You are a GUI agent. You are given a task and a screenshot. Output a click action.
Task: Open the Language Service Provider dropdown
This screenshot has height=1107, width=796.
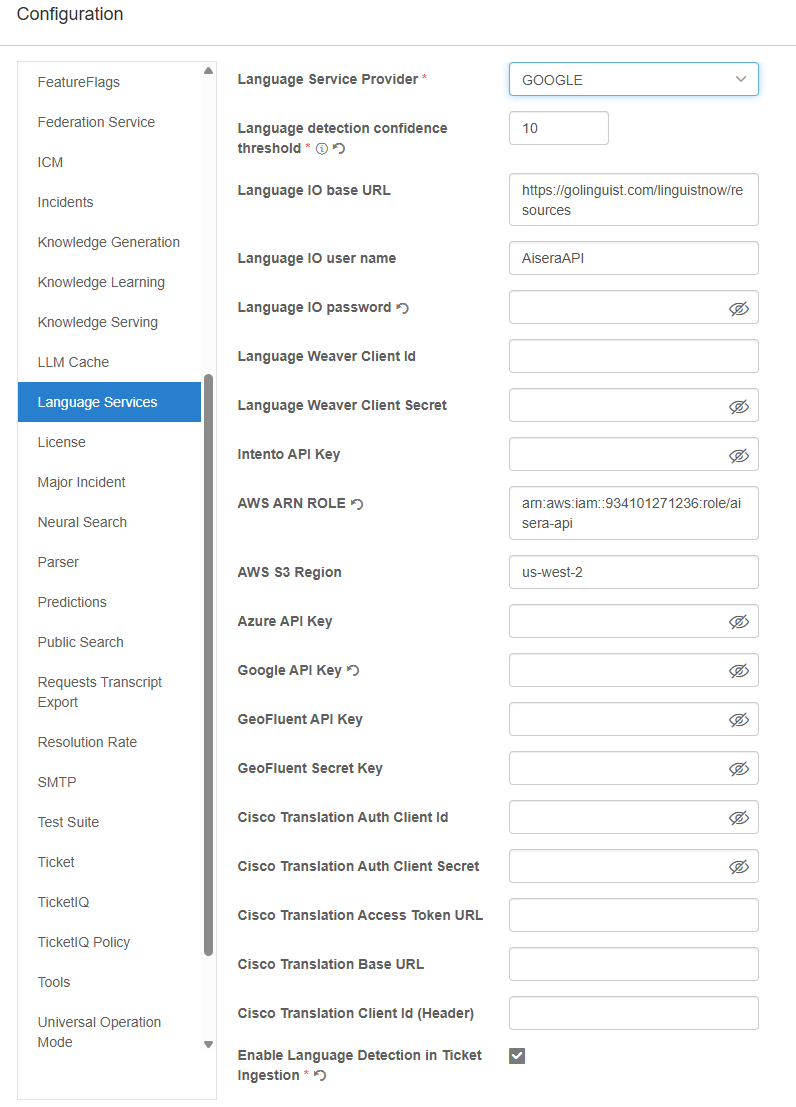pyautogui.click(x=633, y=80)
